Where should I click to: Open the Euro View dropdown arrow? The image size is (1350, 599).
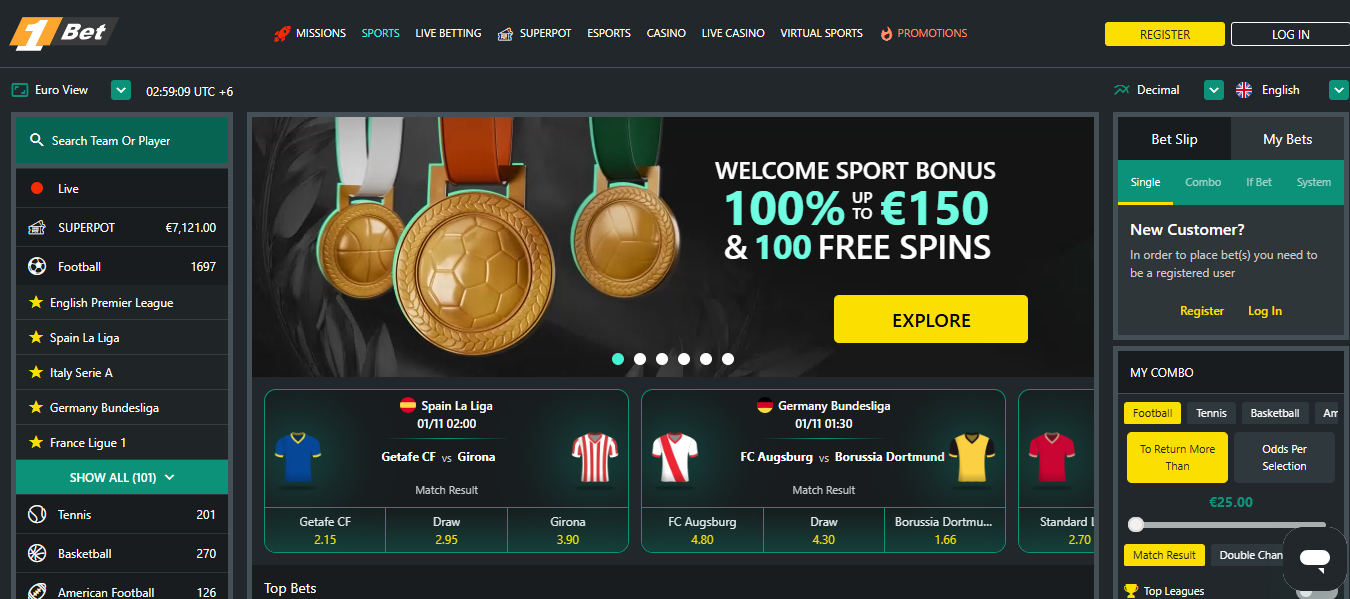tap(121, 90)
